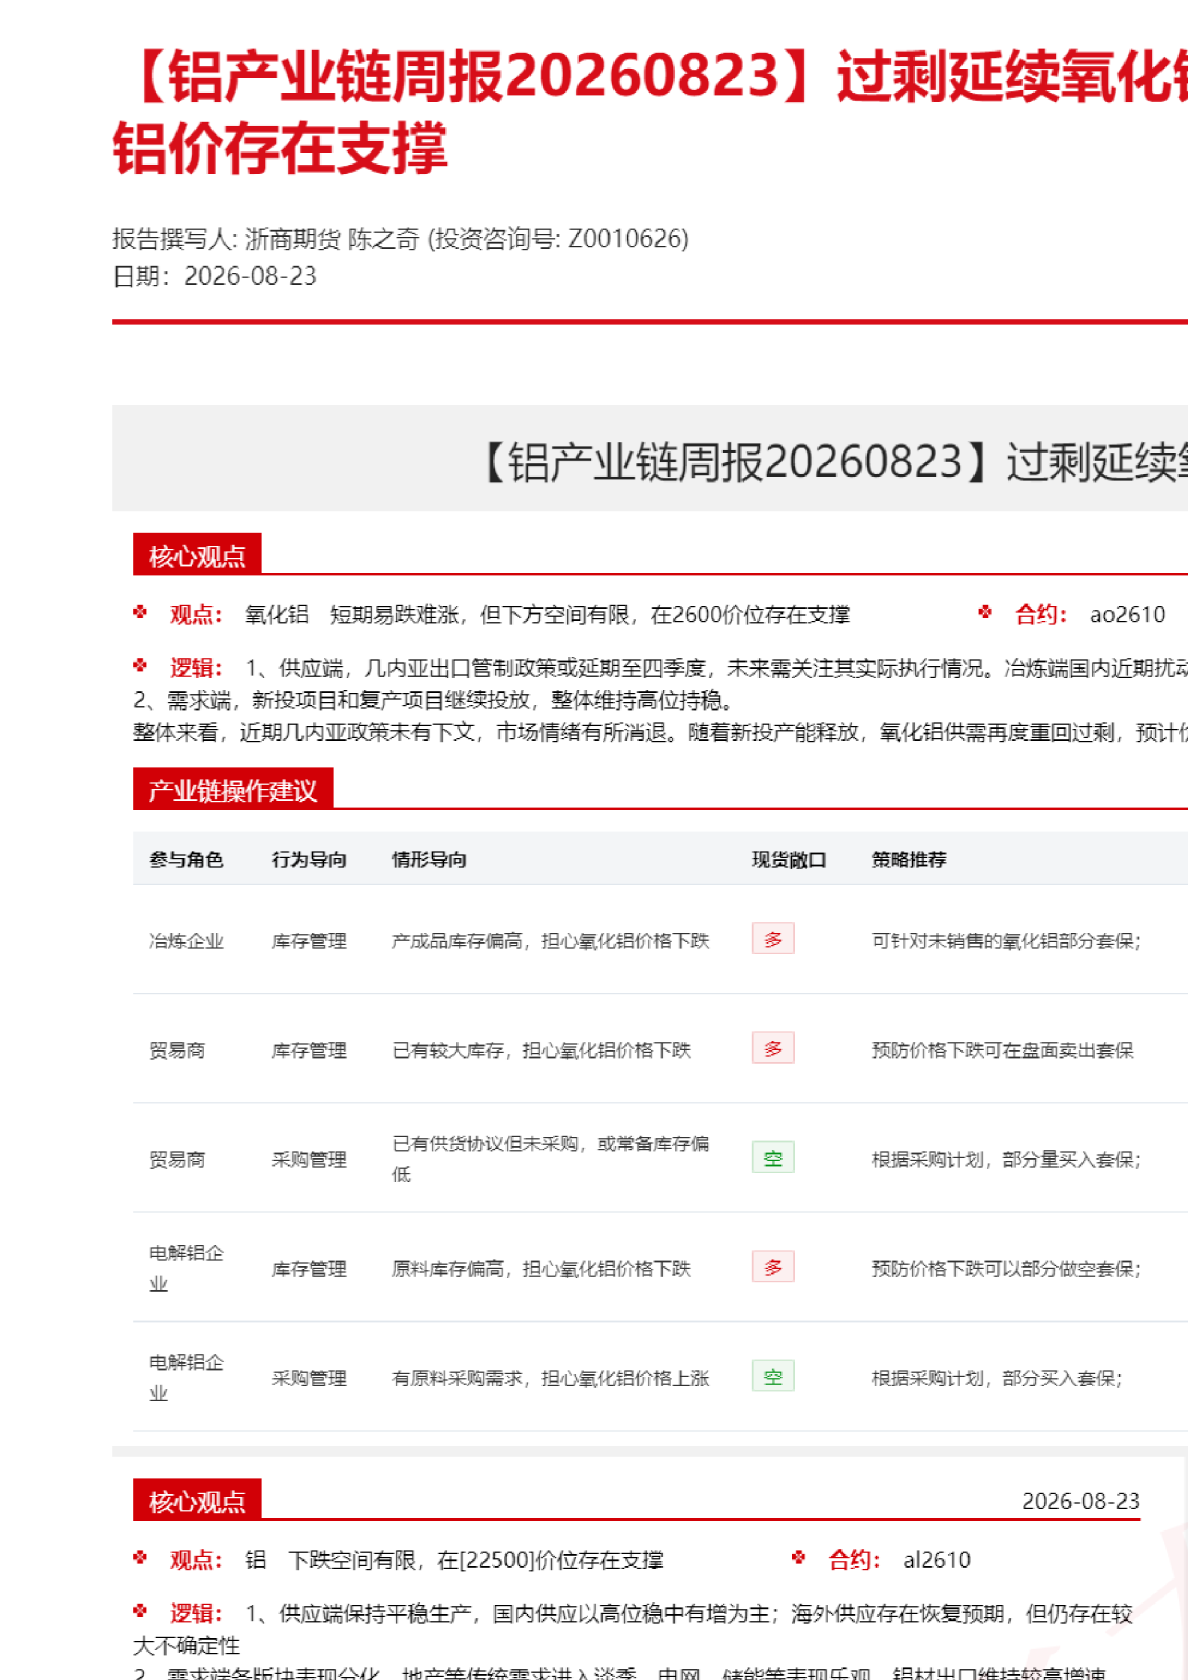Image resolution: width=1188 pixels, height=1680 pixels.
Task: Click the contract value ao2610
Action: point(1127,614)
